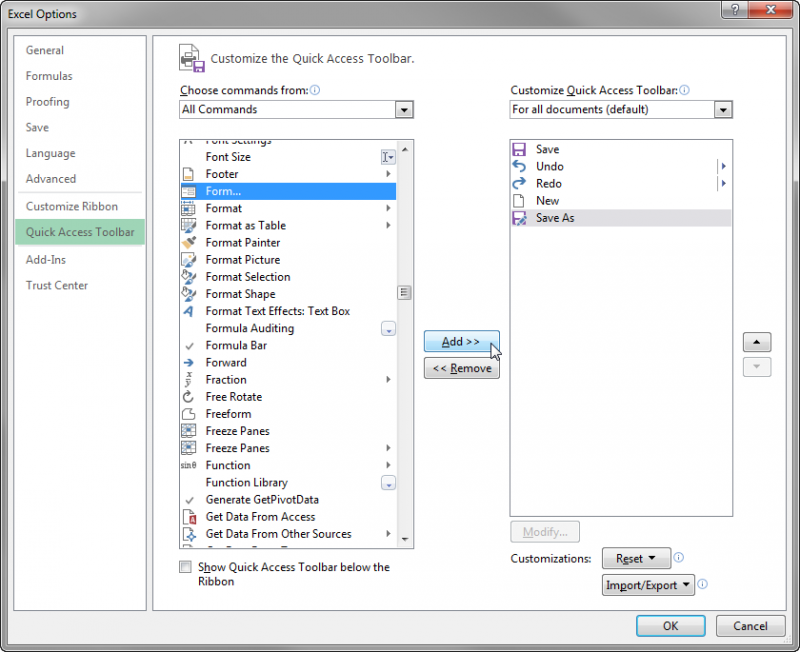Expand the Fraction submenu arrow
The image size is (800, 652).
click(x=388, y=380)
